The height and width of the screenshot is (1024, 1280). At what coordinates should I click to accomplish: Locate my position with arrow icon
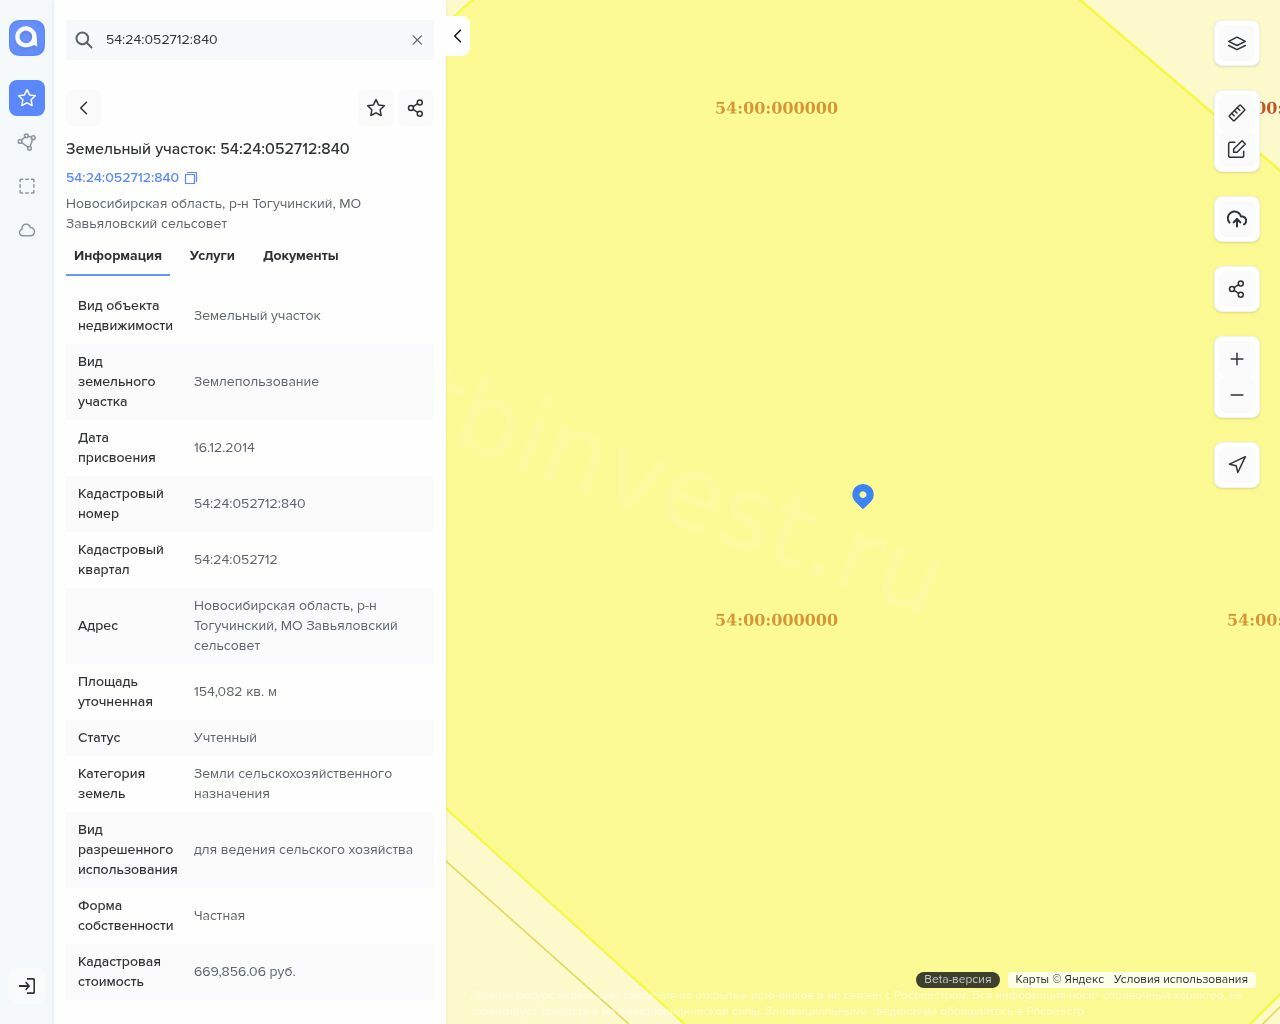click(x=1236, y=465)
